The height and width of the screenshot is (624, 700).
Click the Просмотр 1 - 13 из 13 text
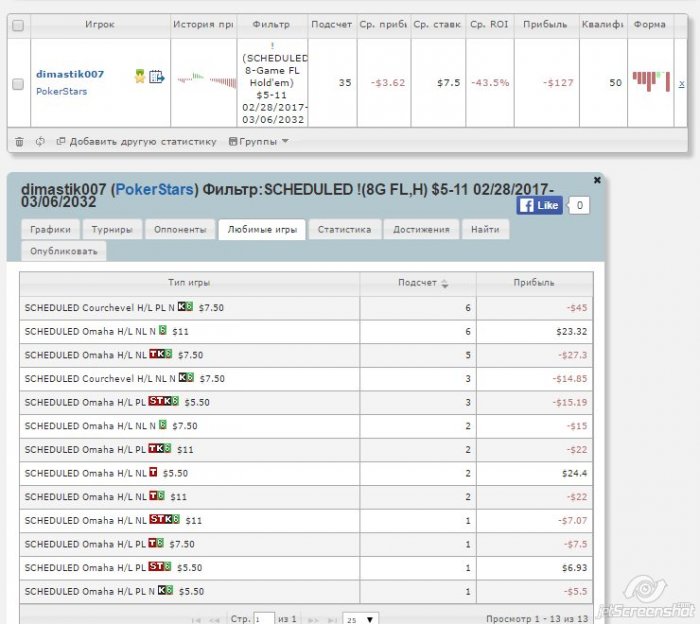[x=537, y=619]
